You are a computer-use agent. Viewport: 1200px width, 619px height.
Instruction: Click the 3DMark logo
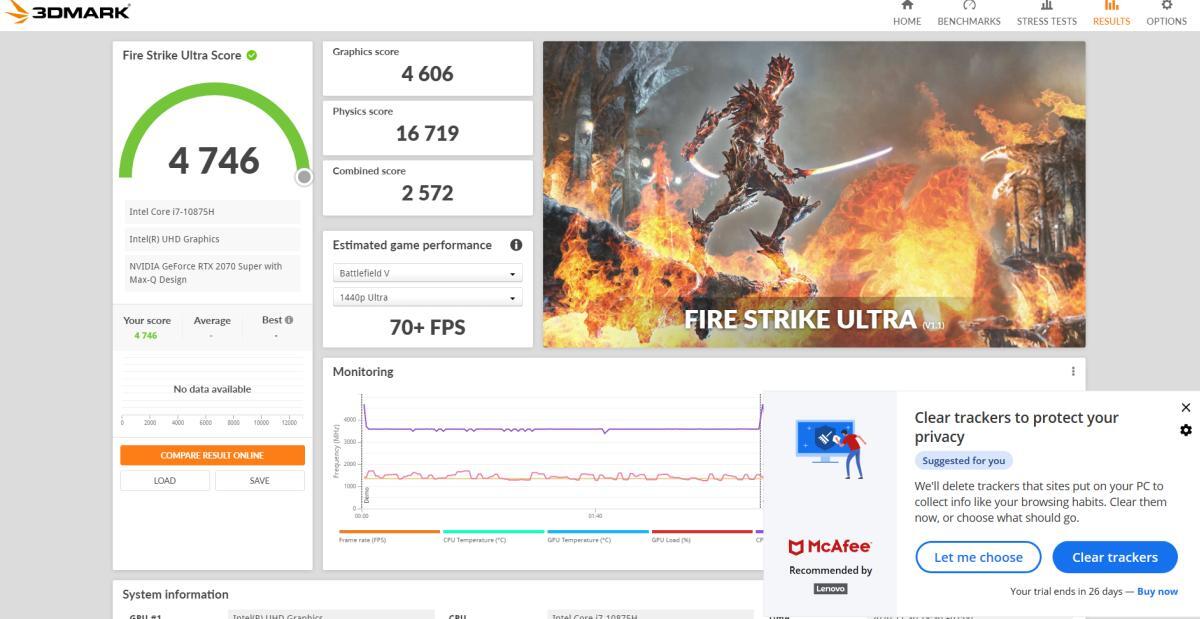tap(69, 13)
